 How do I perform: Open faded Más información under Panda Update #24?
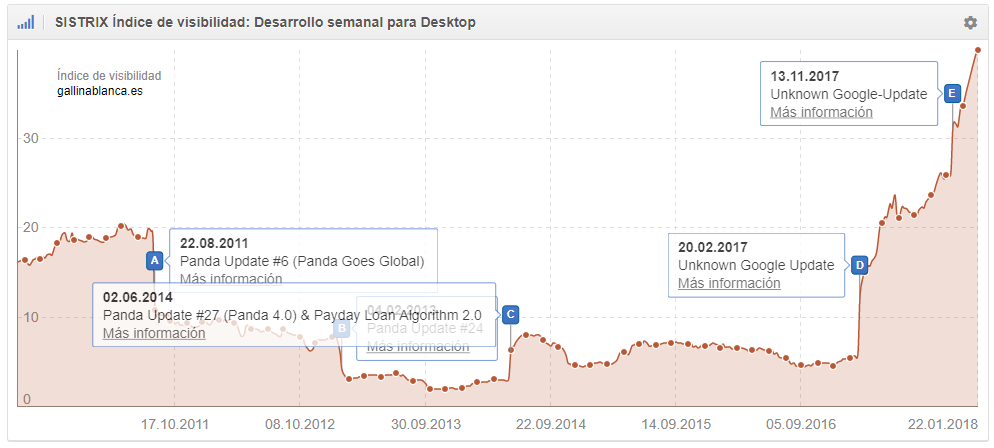[418, 346]
